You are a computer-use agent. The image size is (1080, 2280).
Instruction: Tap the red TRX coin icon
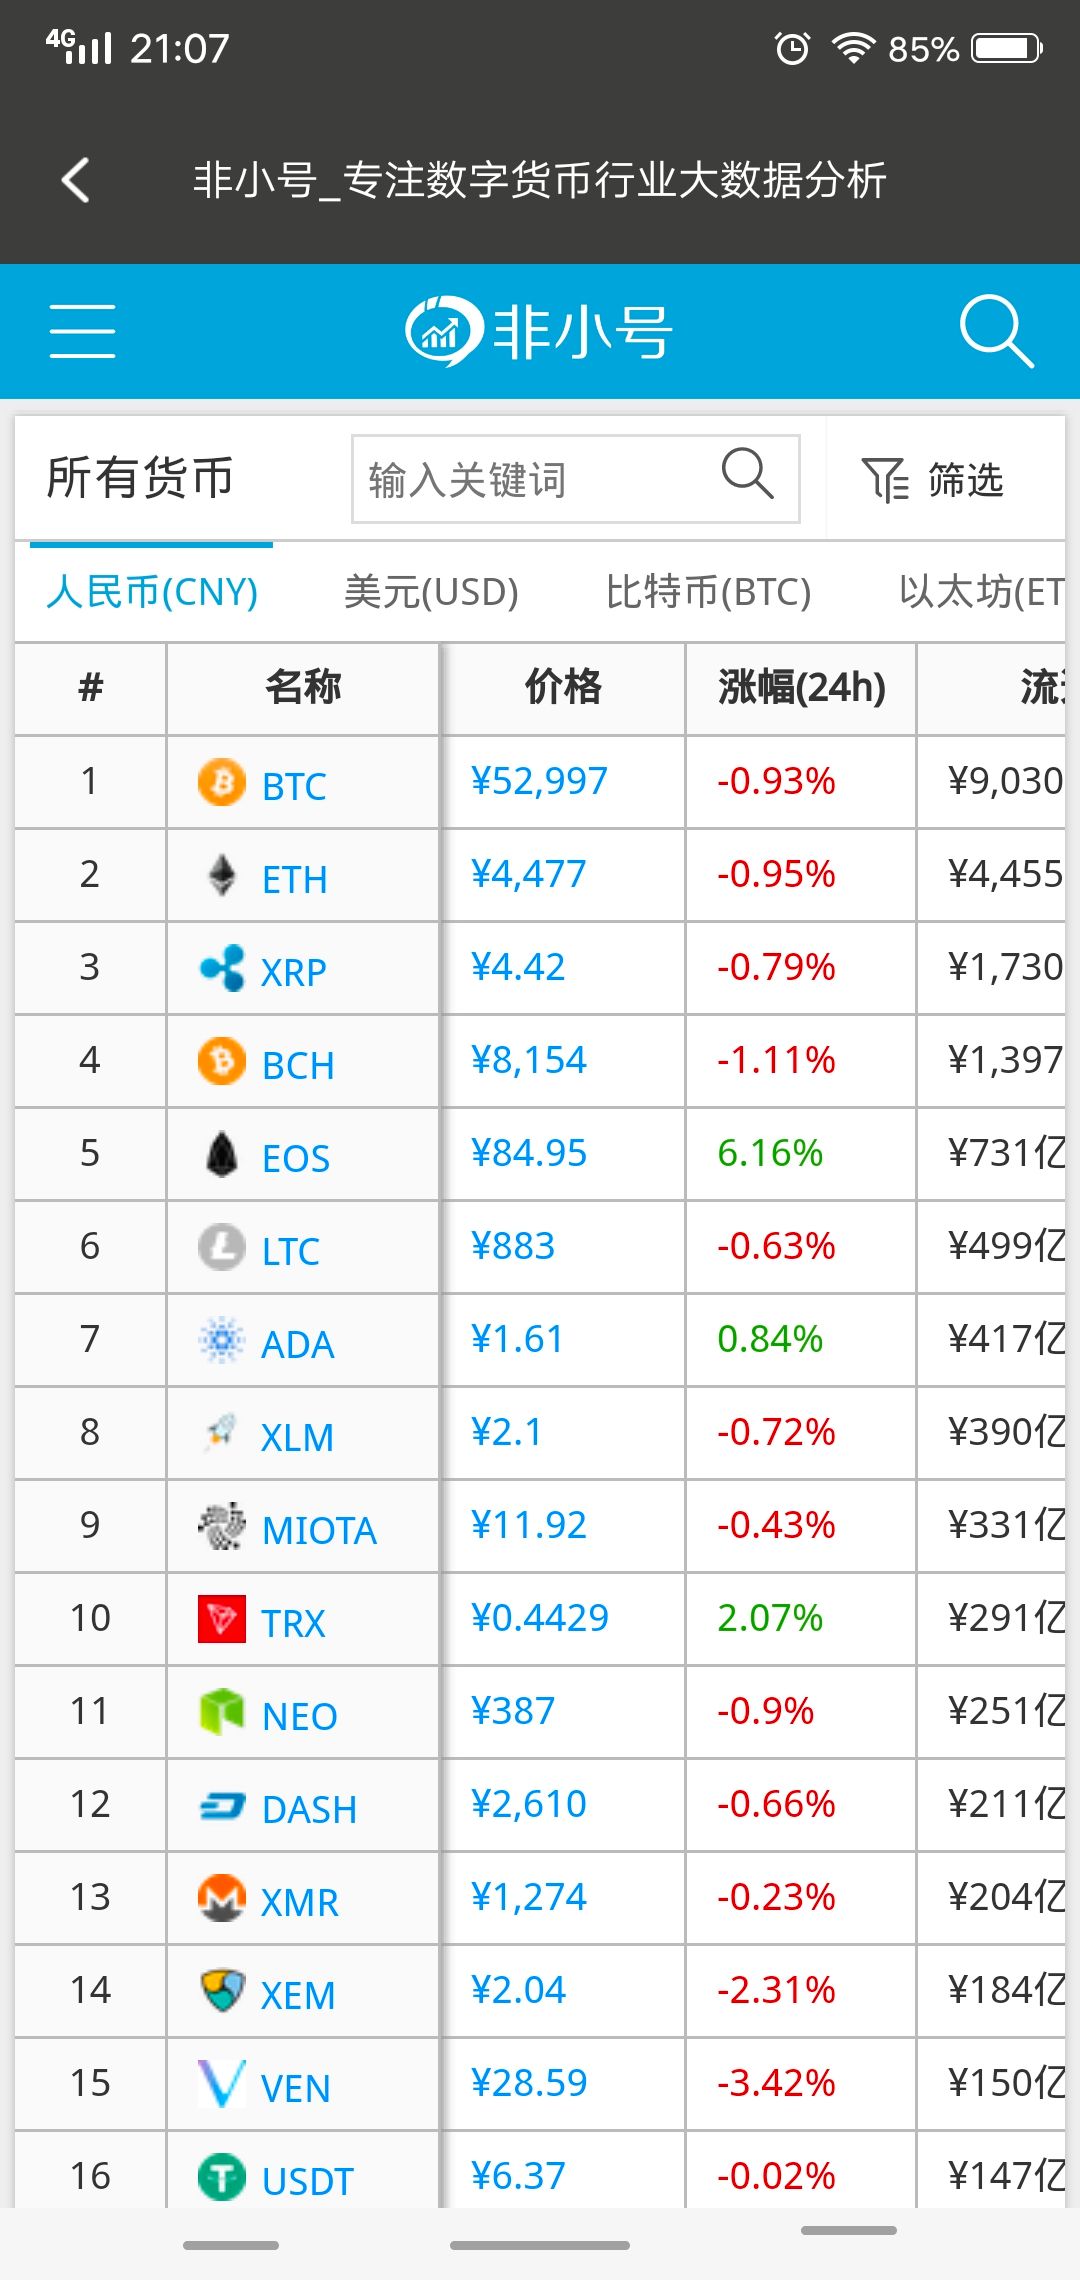tap(222, 1619)
